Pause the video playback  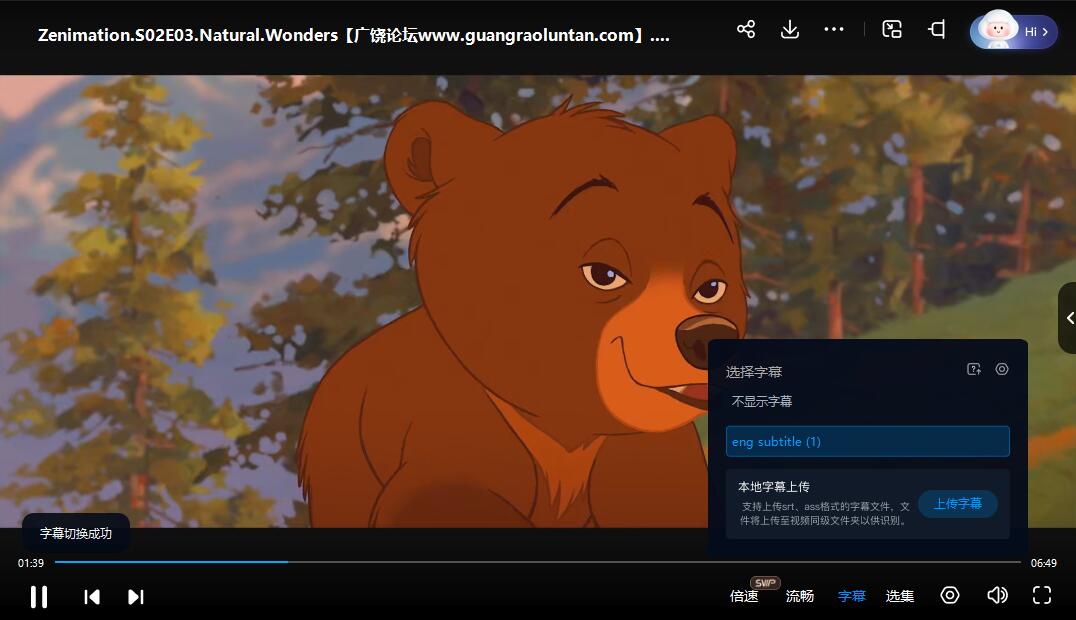pos(39,596)
